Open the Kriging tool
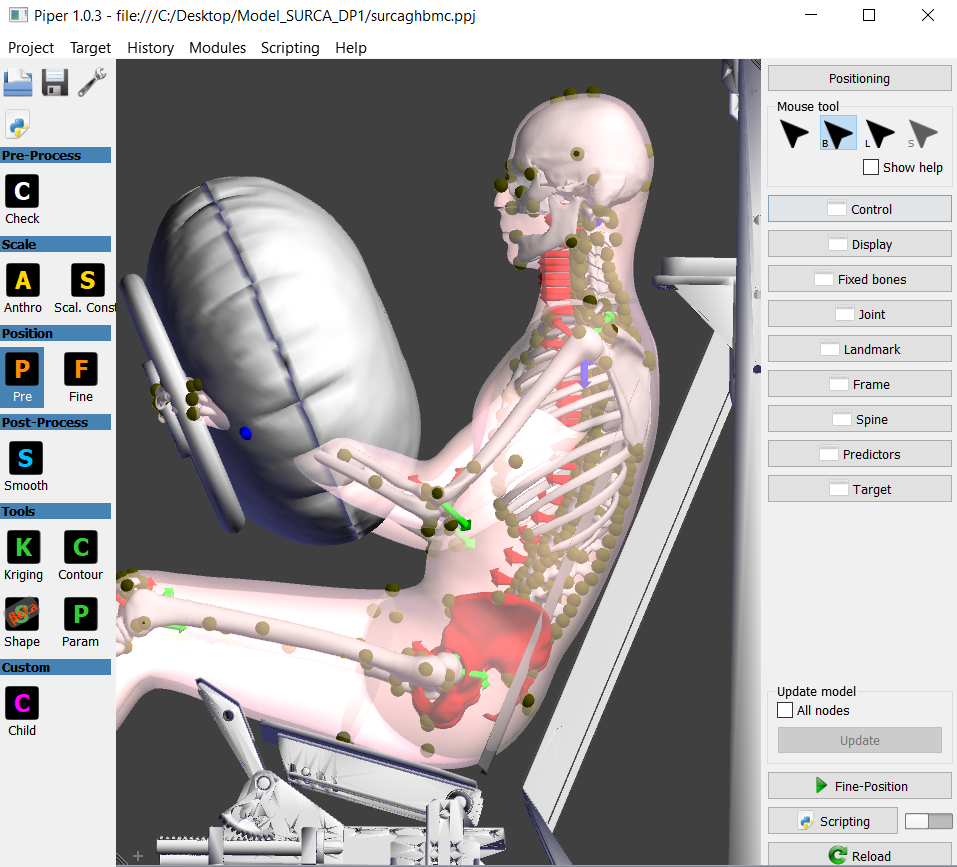The image size is (957, 867). pyautogui.click(x=23, y=555)
